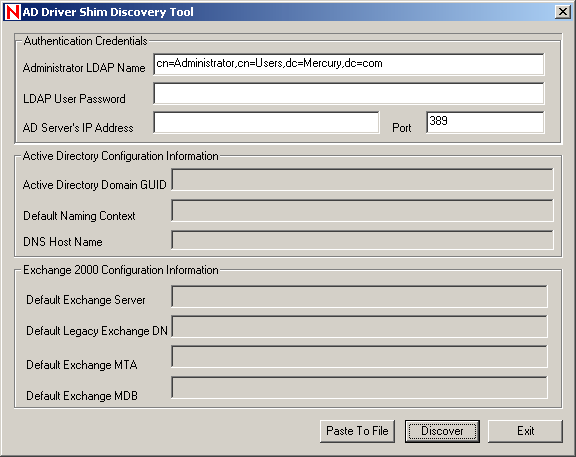
Task: Focus the LDAP User Password field
Action: coord(349,93)
